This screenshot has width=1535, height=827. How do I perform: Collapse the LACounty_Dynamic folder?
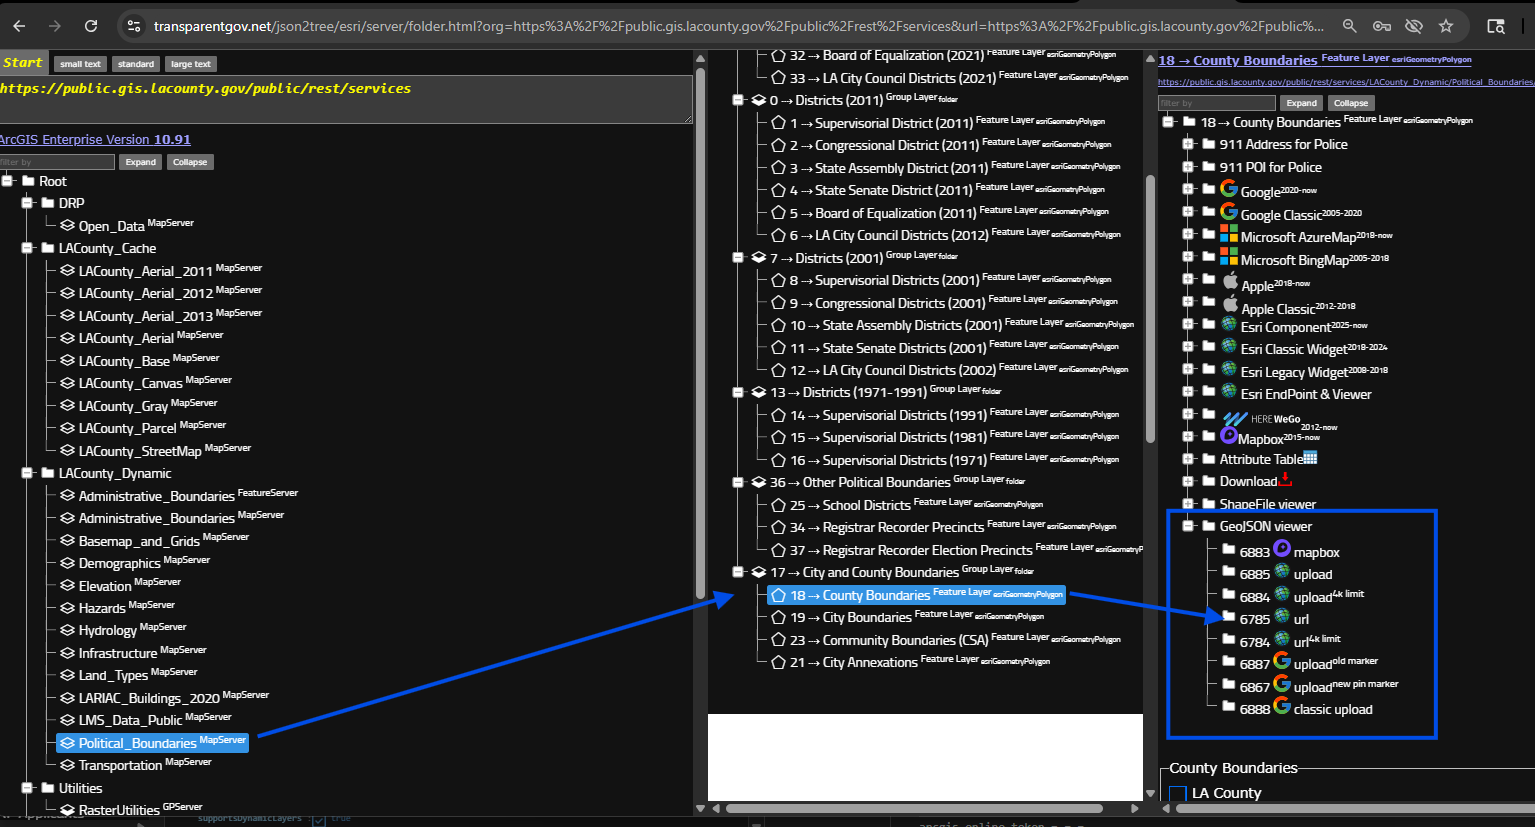28,473
